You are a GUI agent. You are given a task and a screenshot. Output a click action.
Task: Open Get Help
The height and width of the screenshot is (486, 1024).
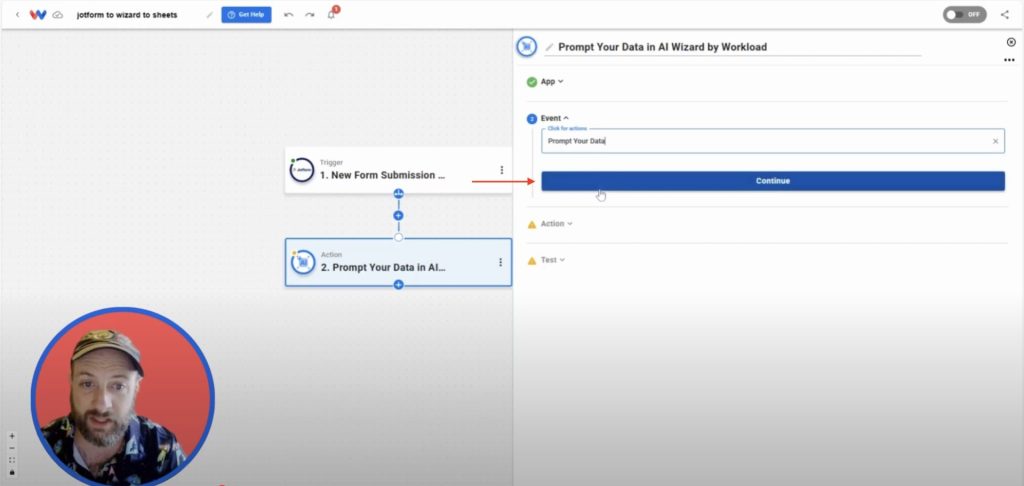click(x=246, y=14)
